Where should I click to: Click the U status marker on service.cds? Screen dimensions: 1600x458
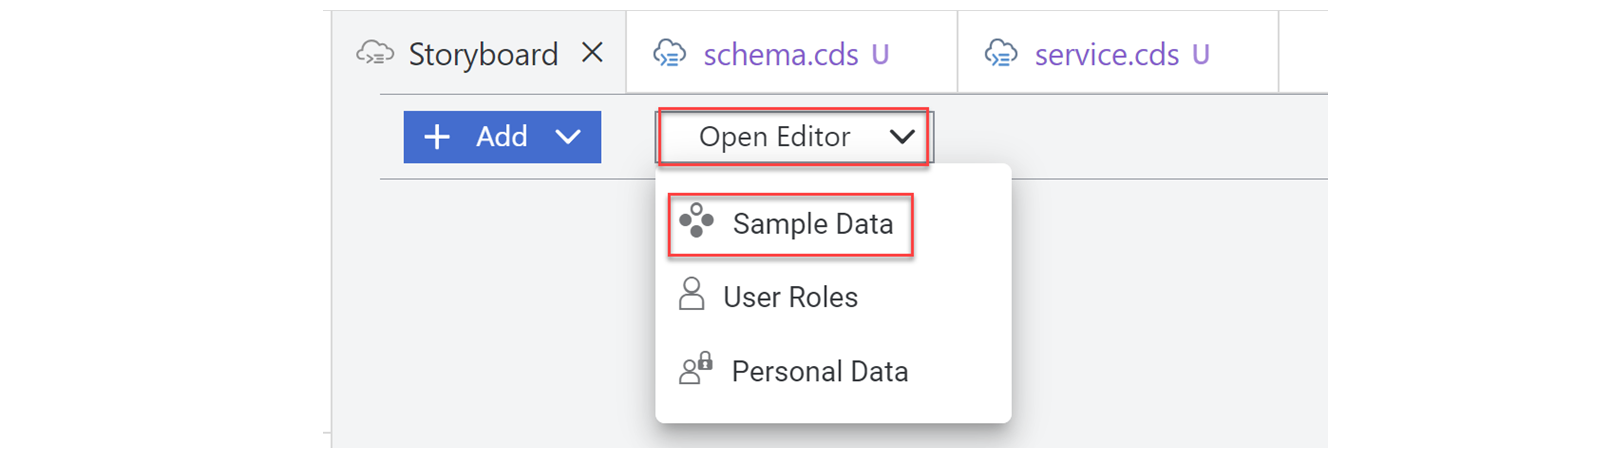pos(1201,54)
